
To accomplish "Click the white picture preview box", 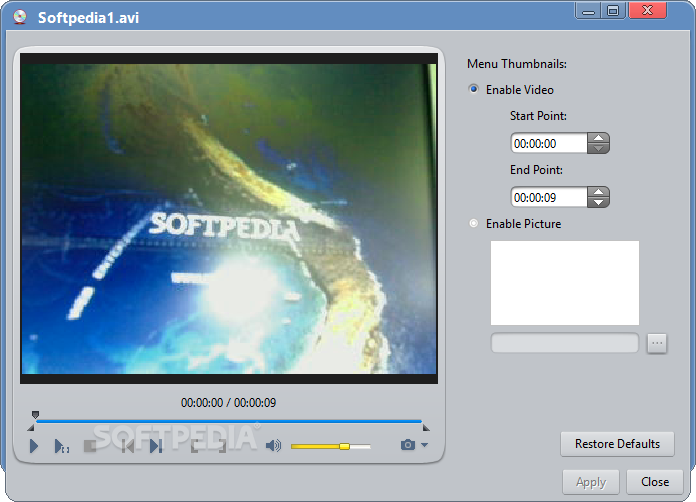I will tap(565, 283).
